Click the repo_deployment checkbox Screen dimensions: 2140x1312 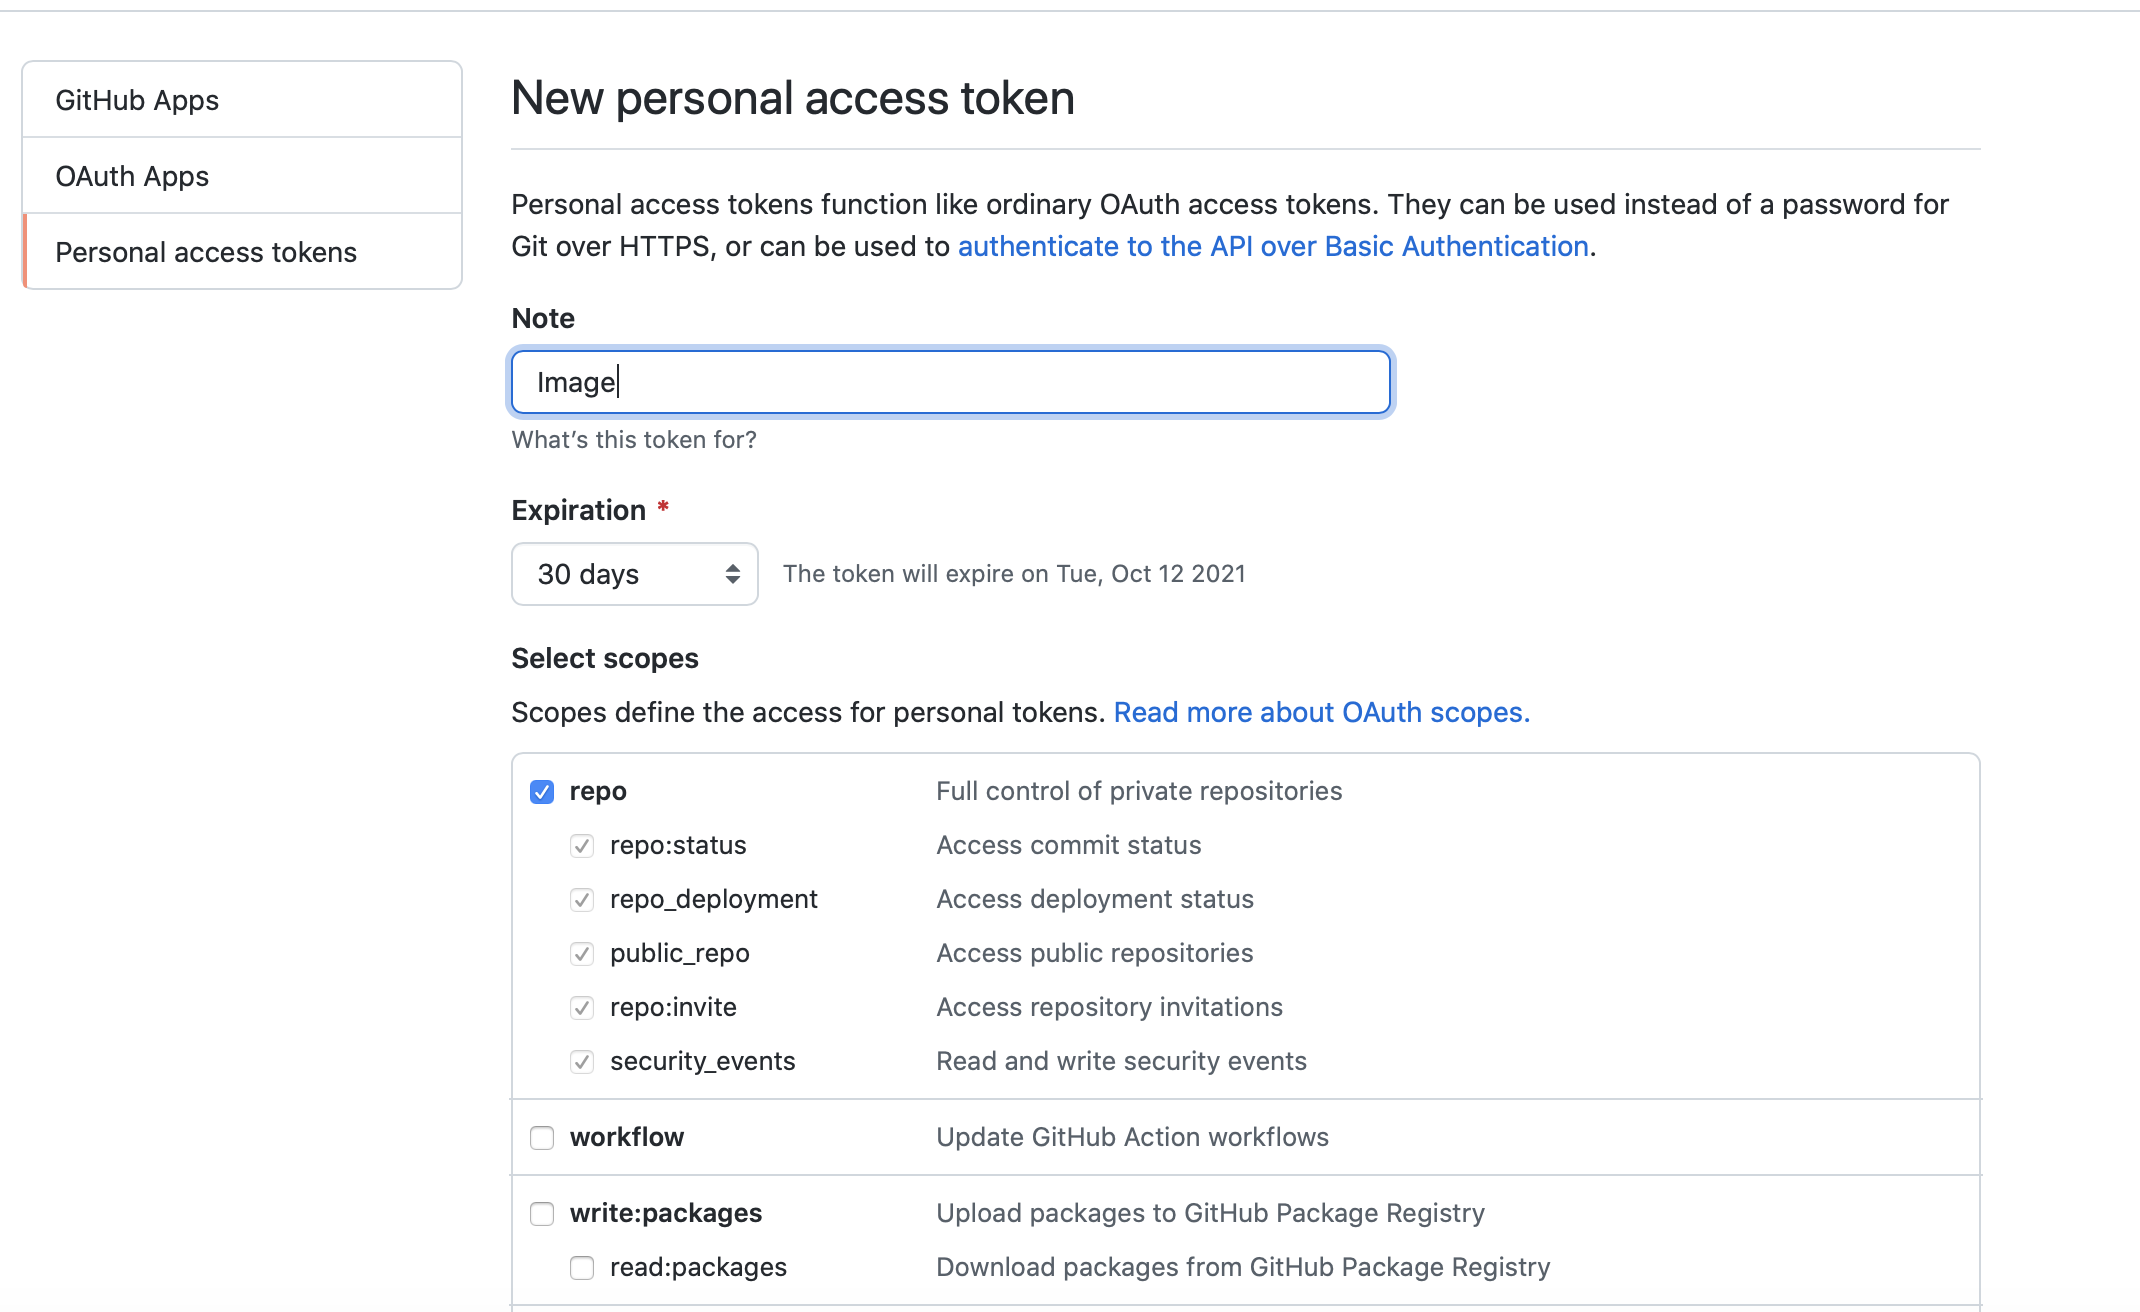pos(582,900)
